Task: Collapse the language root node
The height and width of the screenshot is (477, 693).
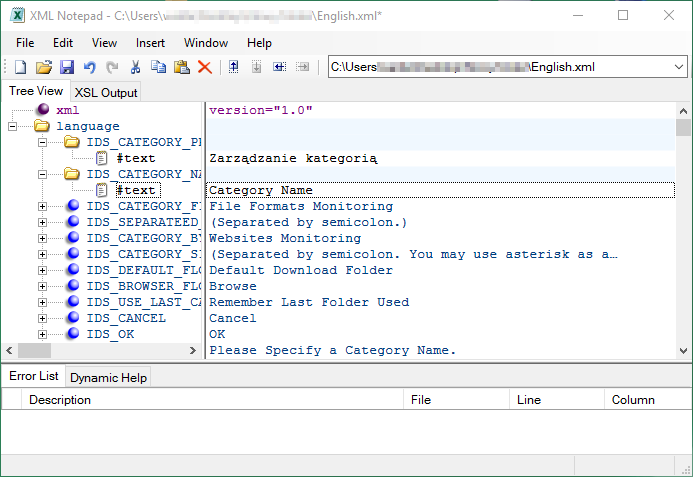Action: pyautogui.click(x=12, y=126)
